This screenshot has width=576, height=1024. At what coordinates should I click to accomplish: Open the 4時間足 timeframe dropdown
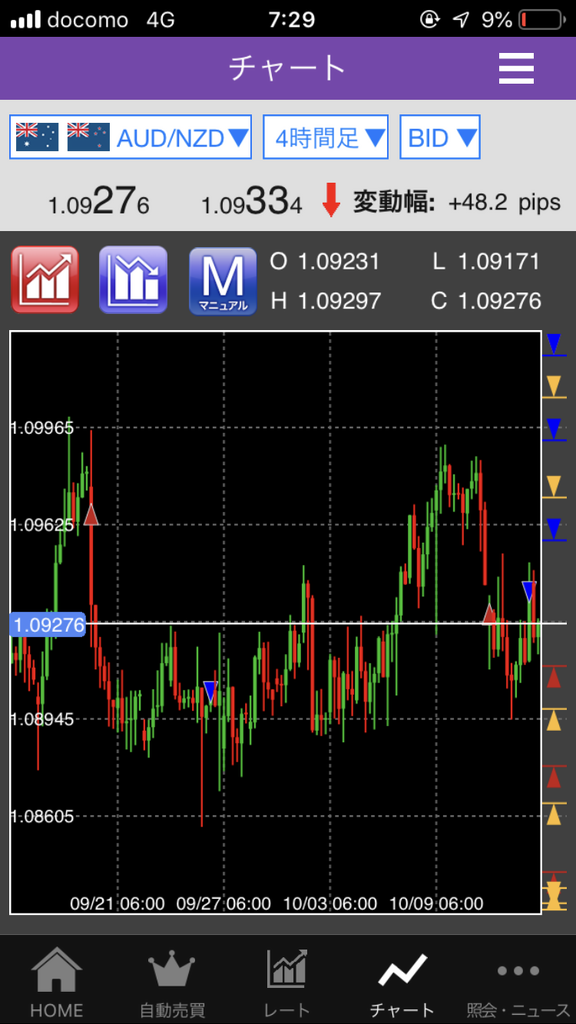(326, 137)
